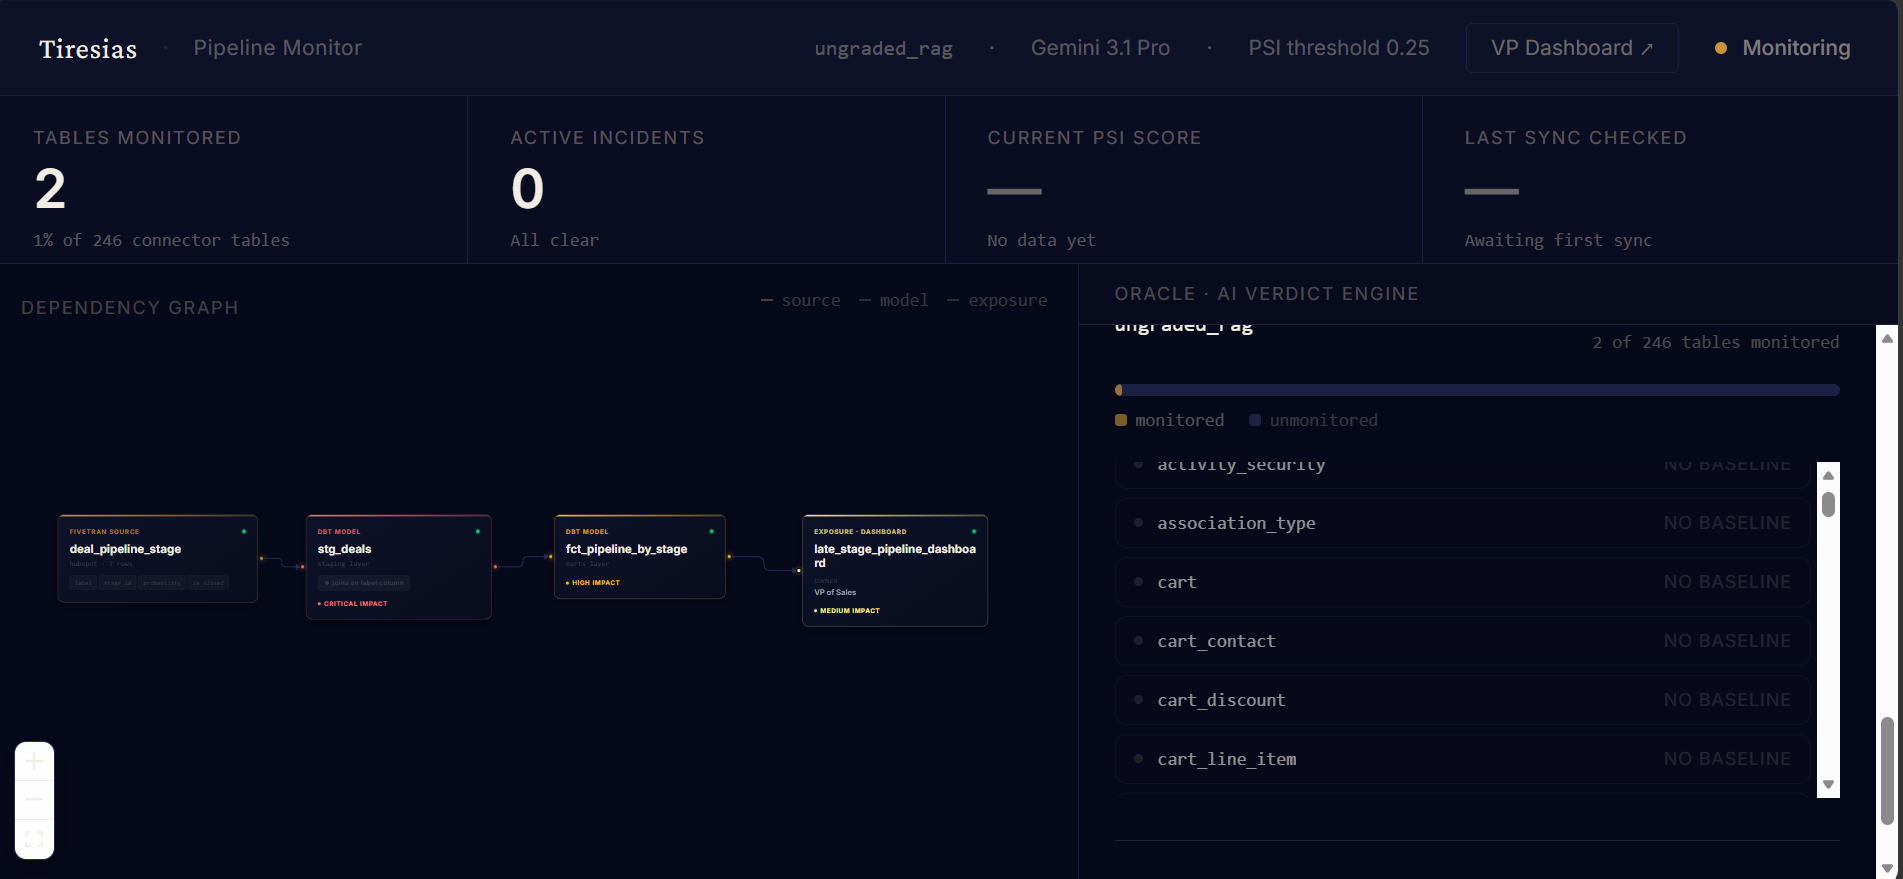Select the fct_pipeline_by_stage model node
The image size is (1903, 879).
pos(640,557)
